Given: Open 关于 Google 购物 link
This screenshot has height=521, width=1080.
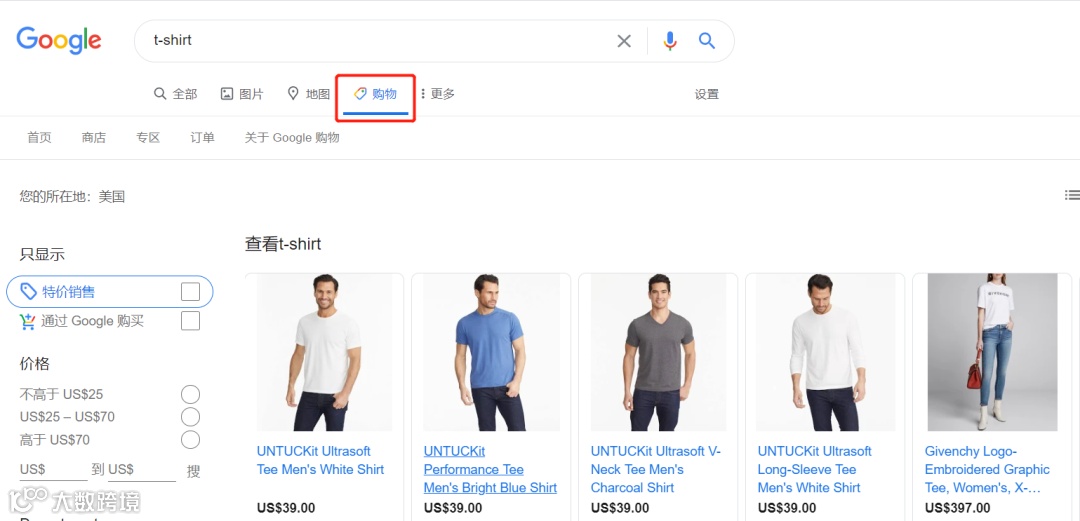Looking at the screenshot, I should click(x=292, y=138).
